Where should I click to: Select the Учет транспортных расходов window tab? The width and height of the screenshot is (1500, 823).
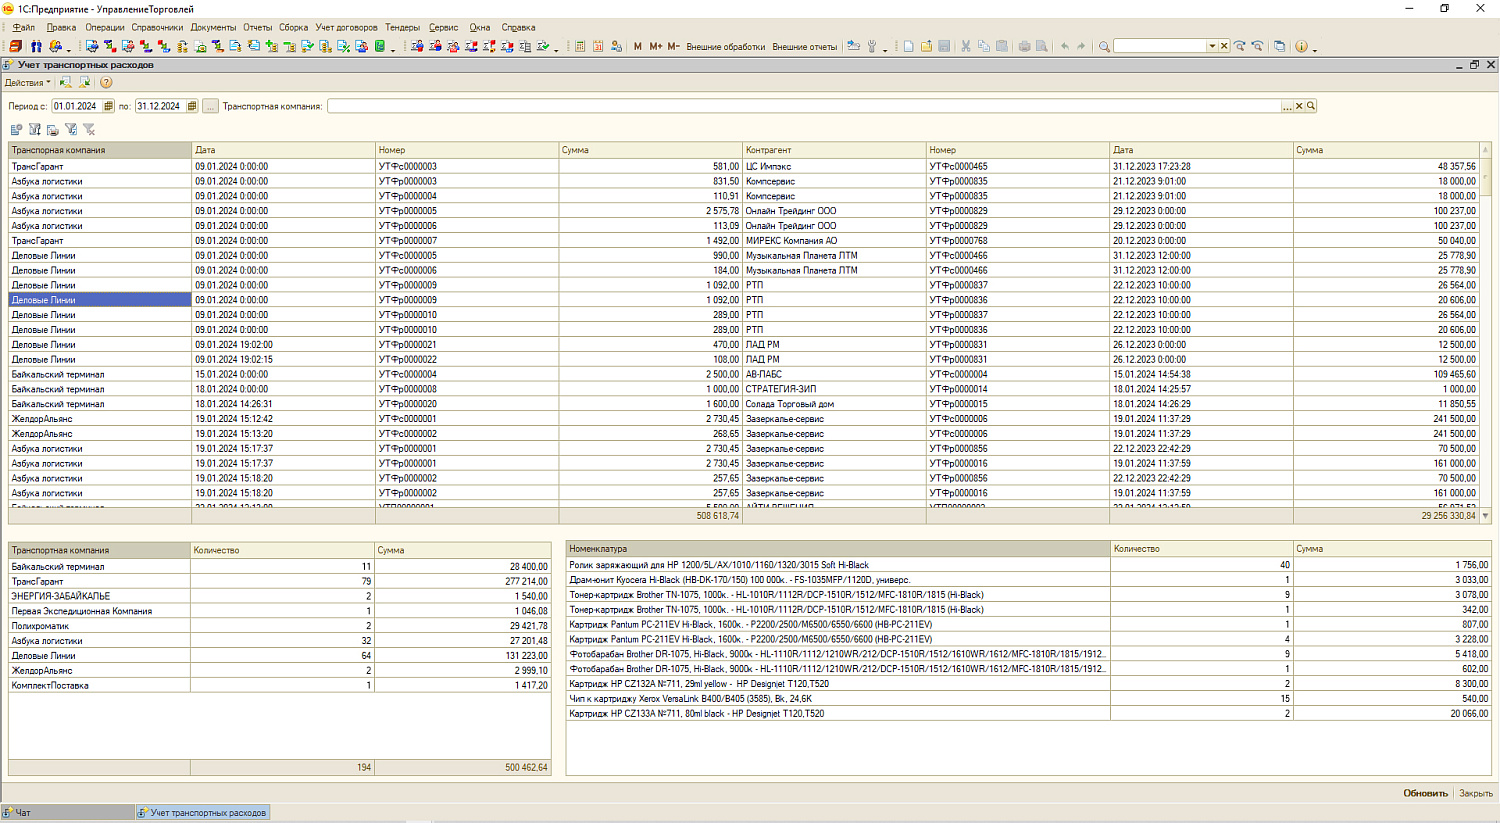[x=202, y=812]
